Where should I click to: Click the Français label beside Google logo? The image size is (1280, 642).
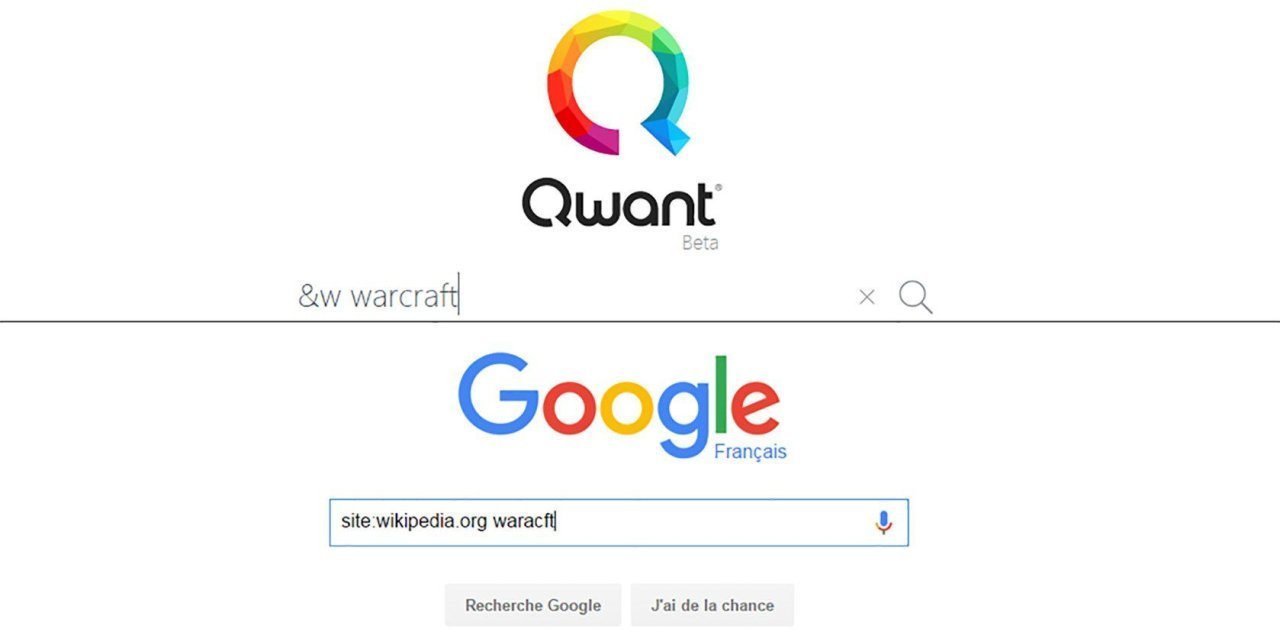point(750,452)
